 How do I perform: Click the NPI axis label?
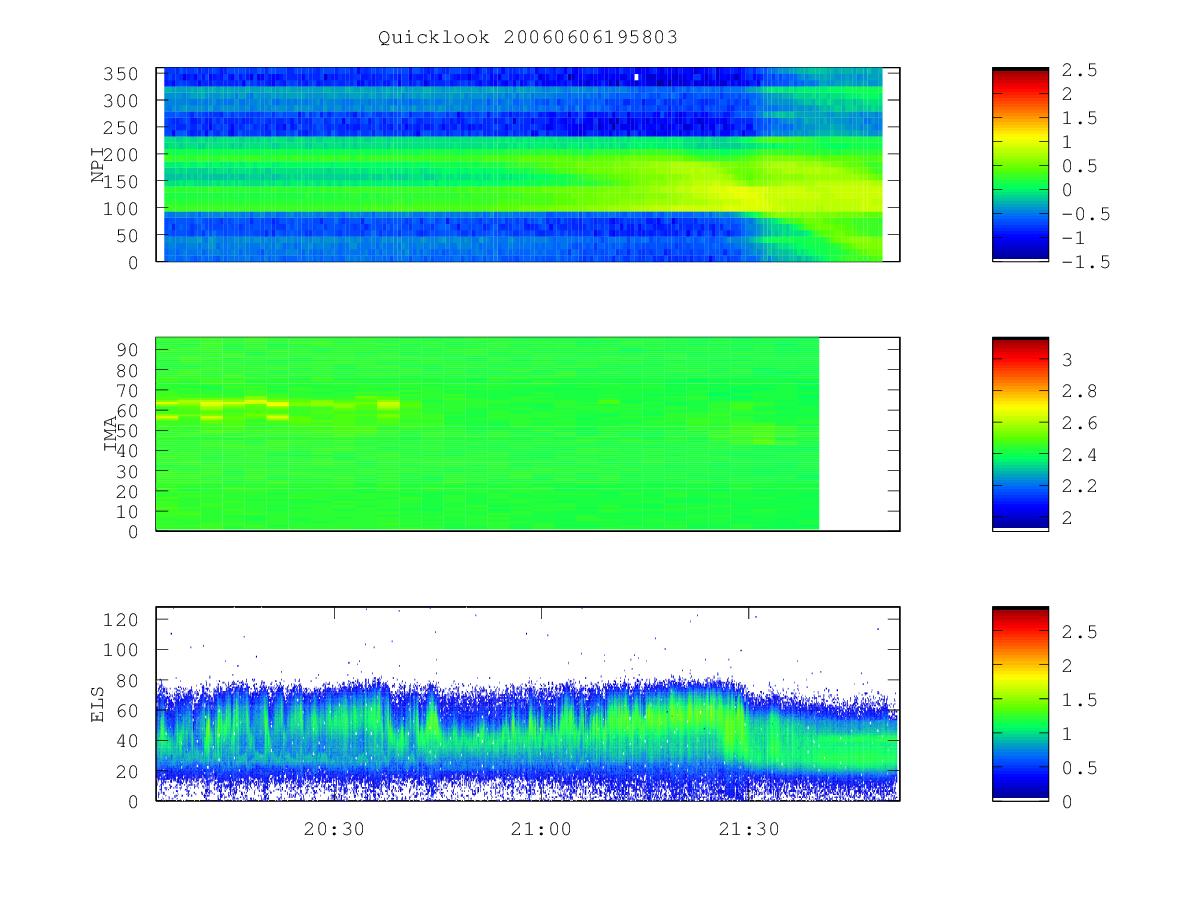coord(98,165)
